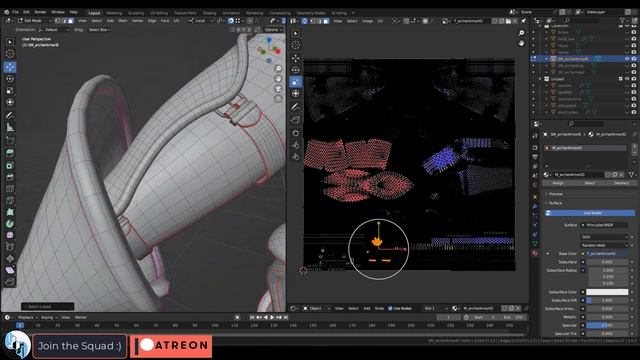Adjust the Subsurface IOR slider
Screen dimensions: 640x360
pos(607,300)
